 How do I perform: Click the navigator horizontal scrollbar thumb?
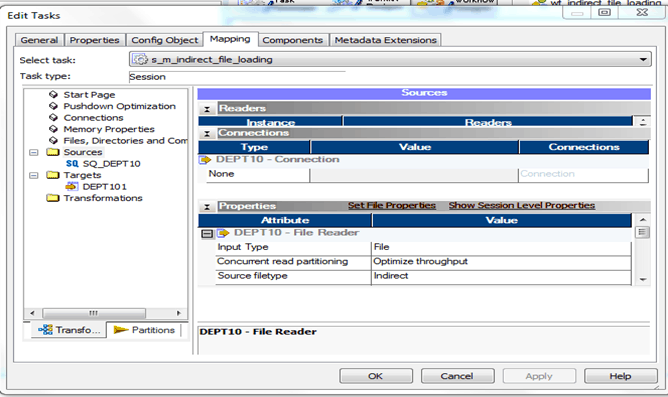click(x=94, y=313)
